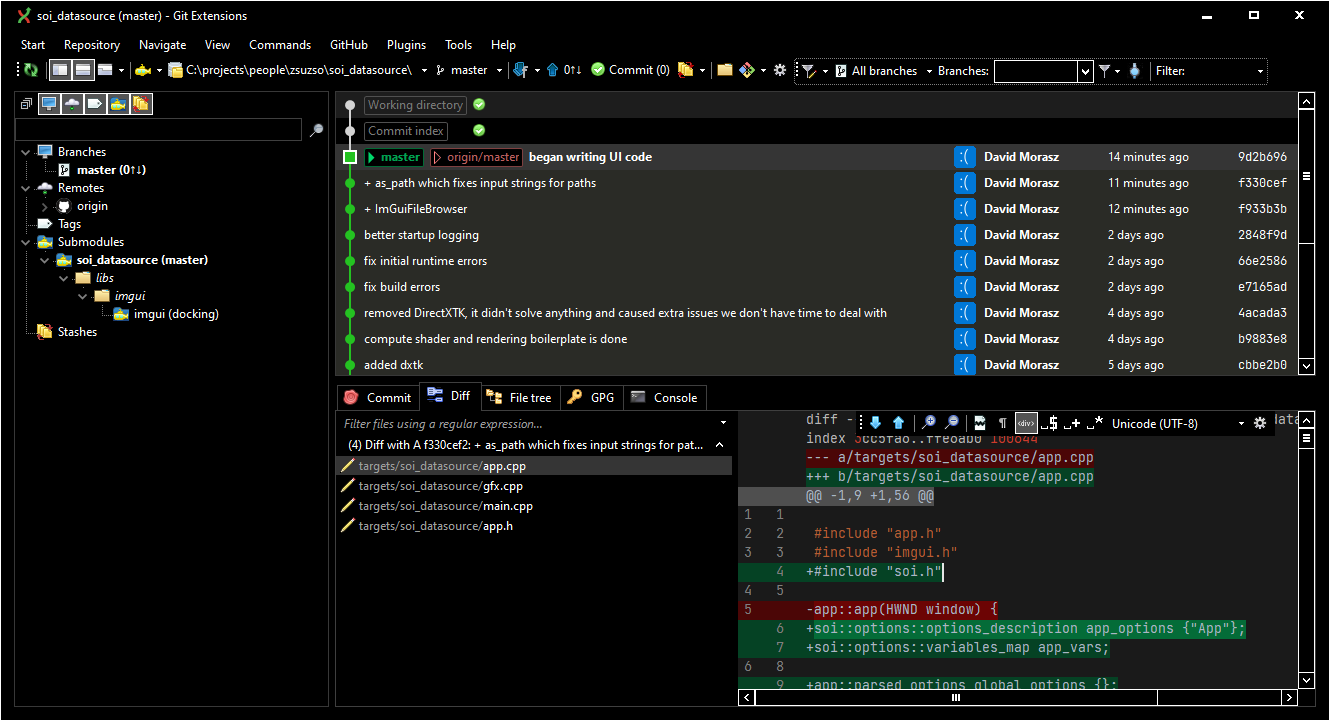Toggle the show tags label icon
The image size is (1330, 721).
click(95, 103)
